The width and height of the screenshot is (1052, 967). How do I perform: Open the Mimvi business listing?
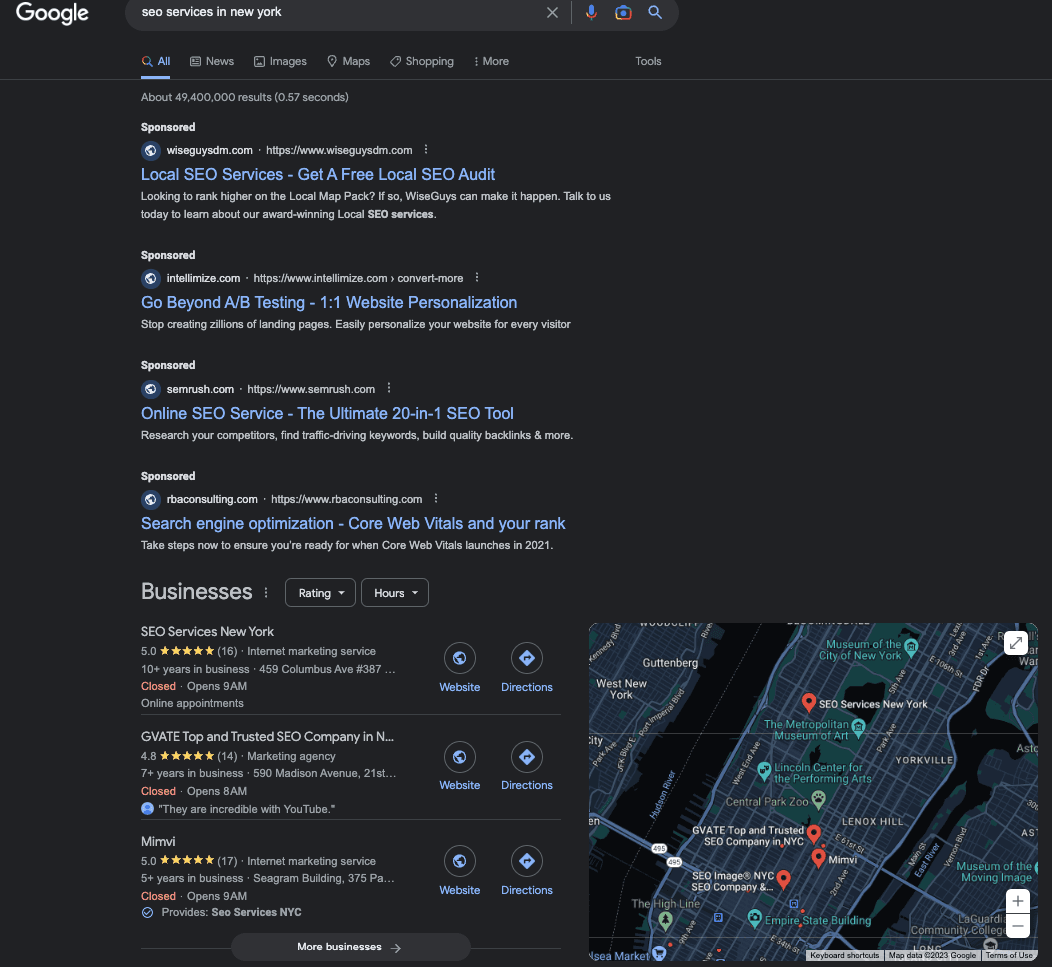coord(158,842)
